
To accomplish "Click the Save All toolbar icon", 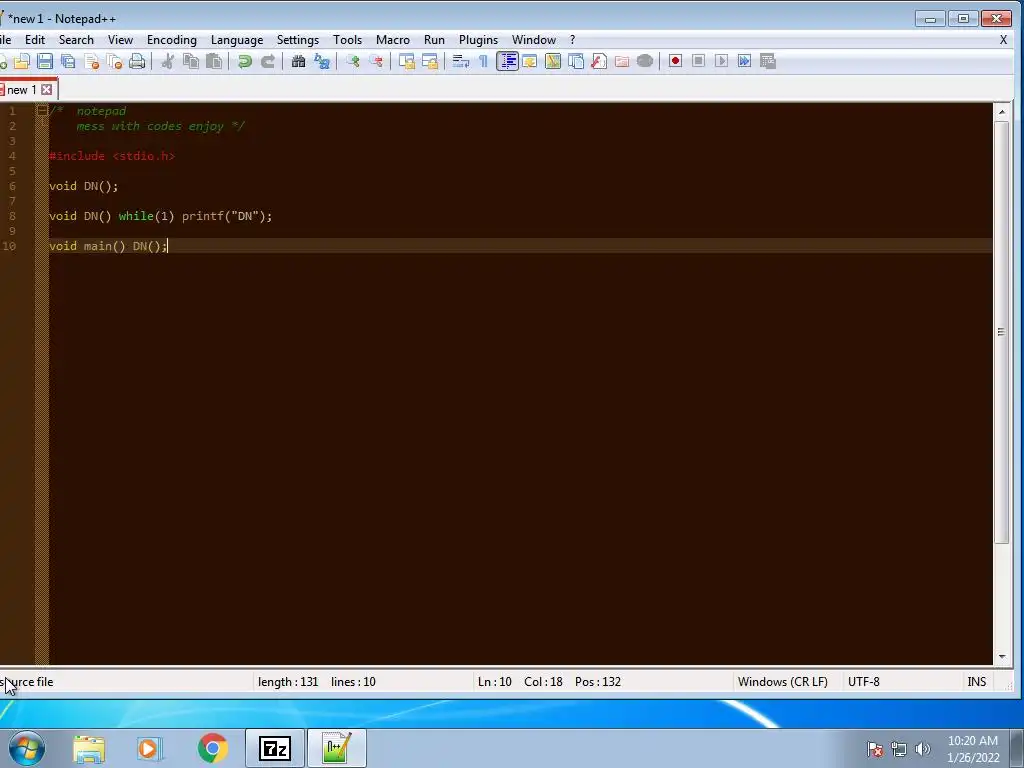I will (68, 61).
